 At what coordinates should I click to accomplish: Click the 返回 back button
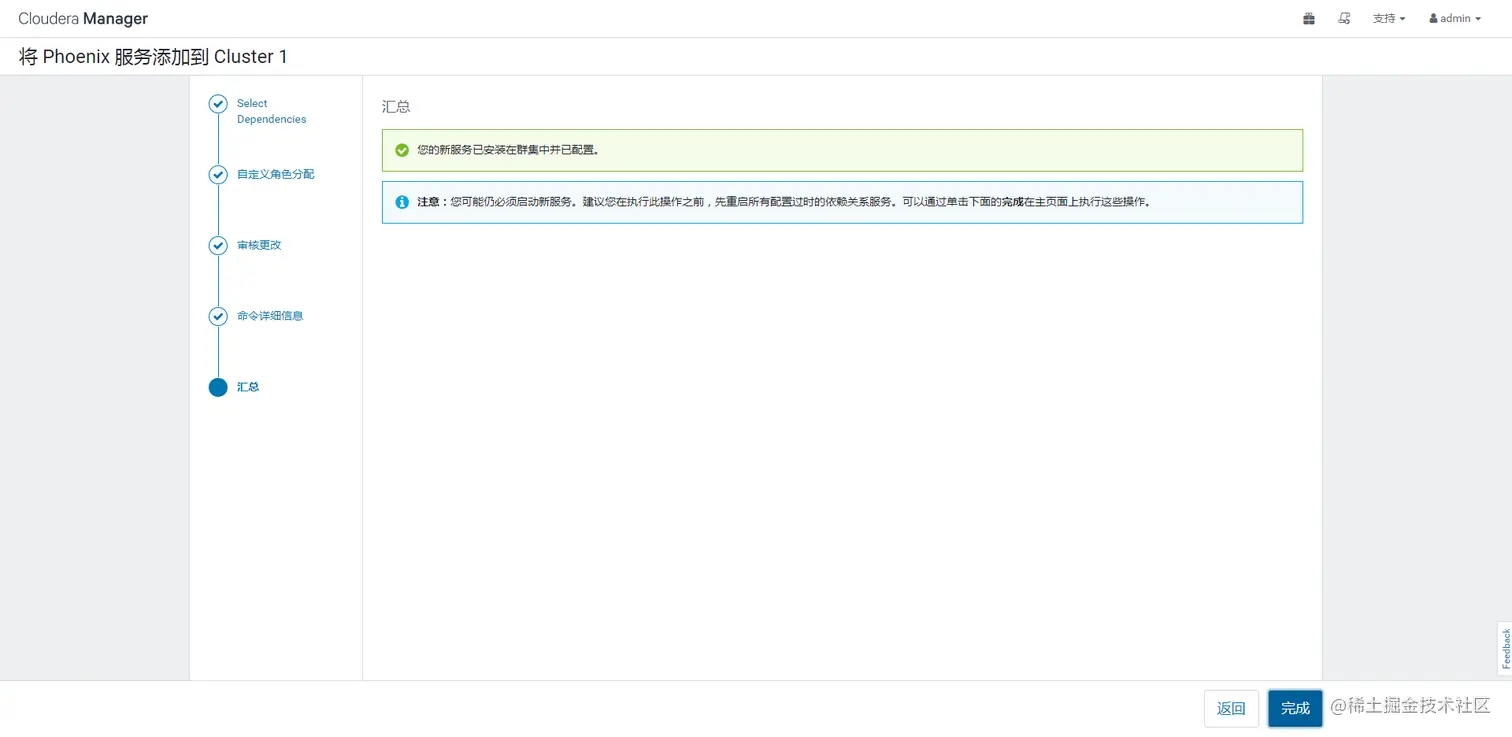(x=1231, y=708)
